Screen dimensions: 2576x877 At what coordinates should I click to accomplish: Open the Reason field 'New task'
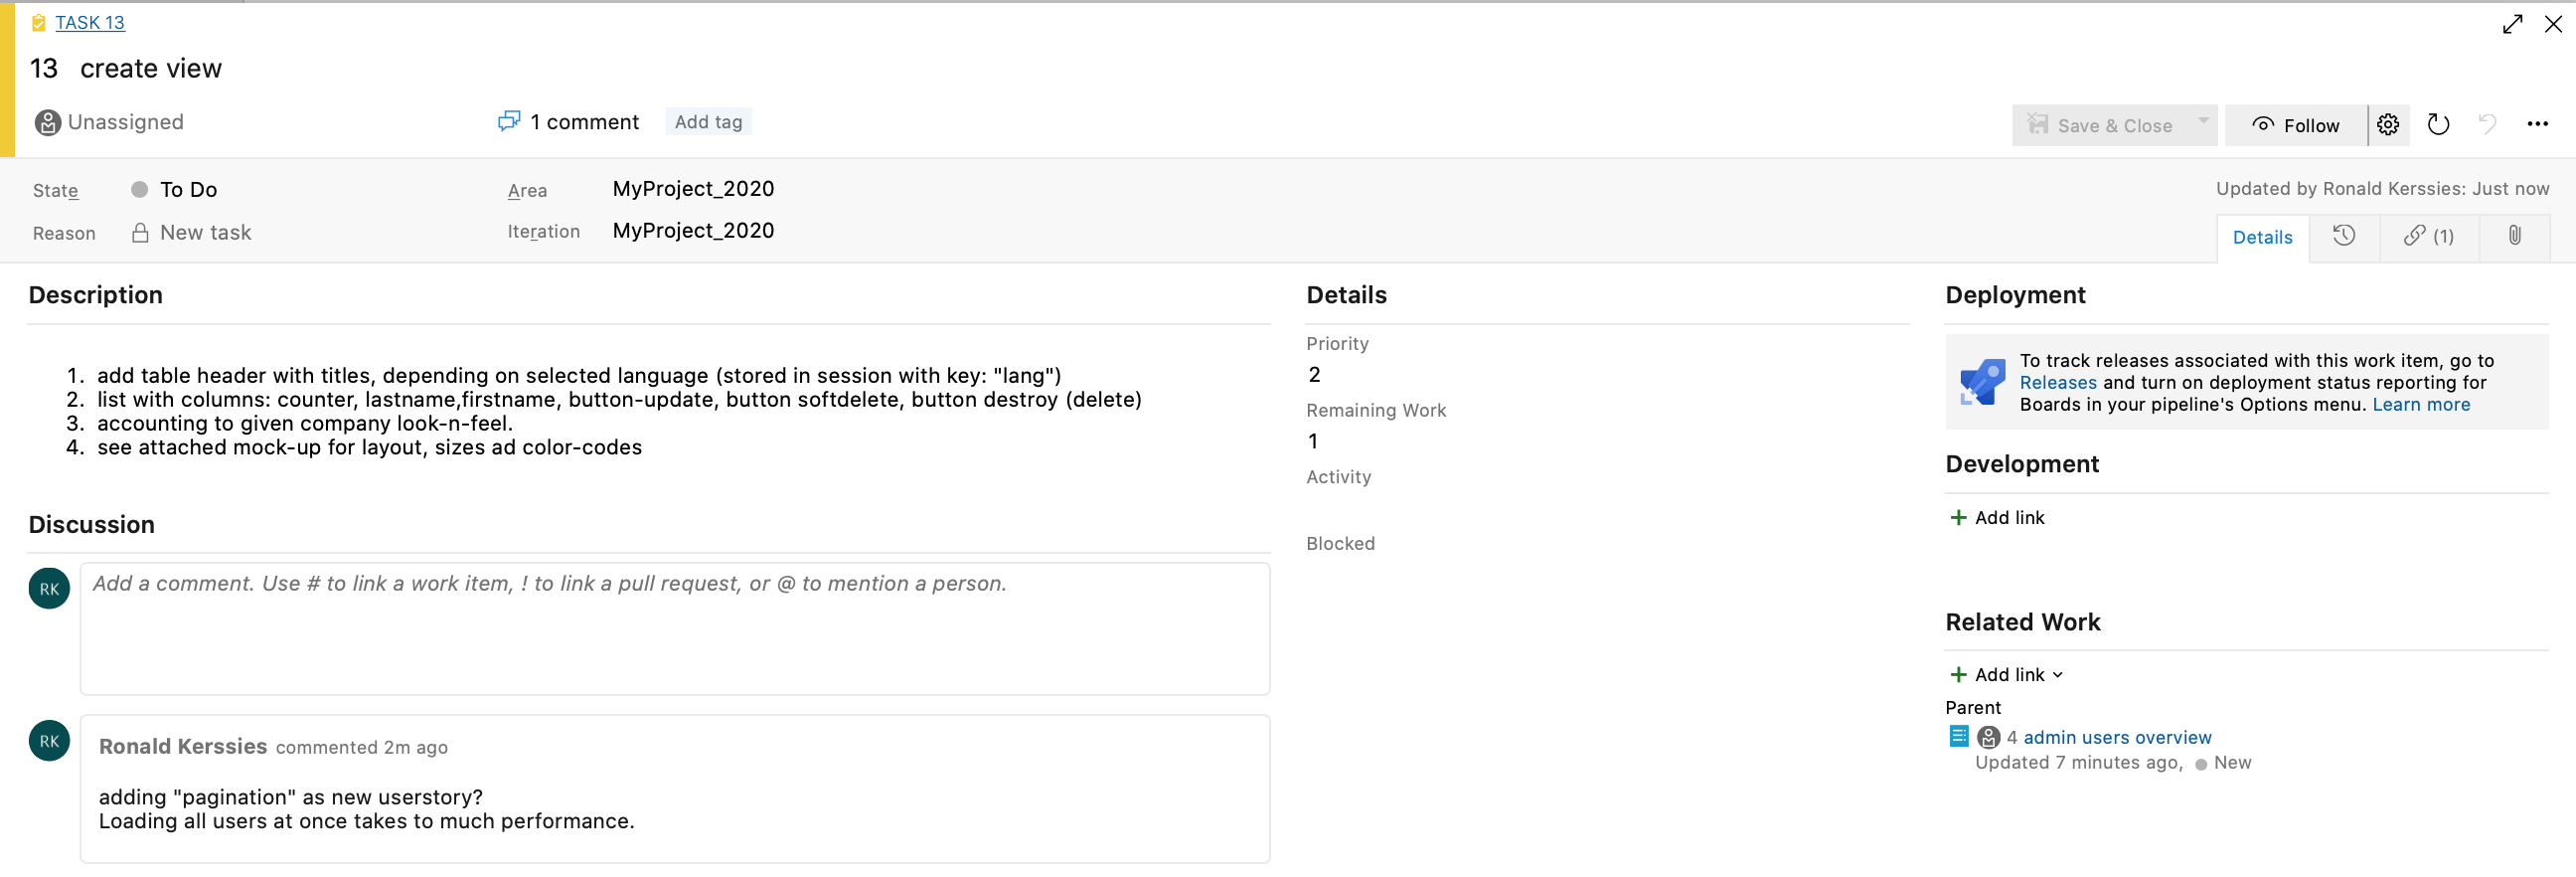pyautogui.click(x=205, y=232)
